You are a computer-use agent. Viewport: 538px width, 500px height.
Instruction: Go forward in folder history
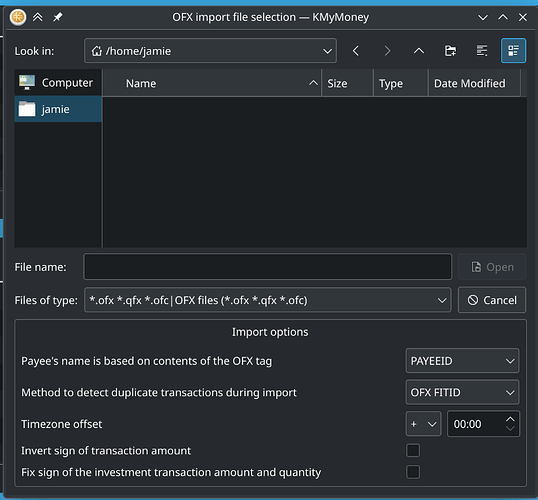[387, 51]
